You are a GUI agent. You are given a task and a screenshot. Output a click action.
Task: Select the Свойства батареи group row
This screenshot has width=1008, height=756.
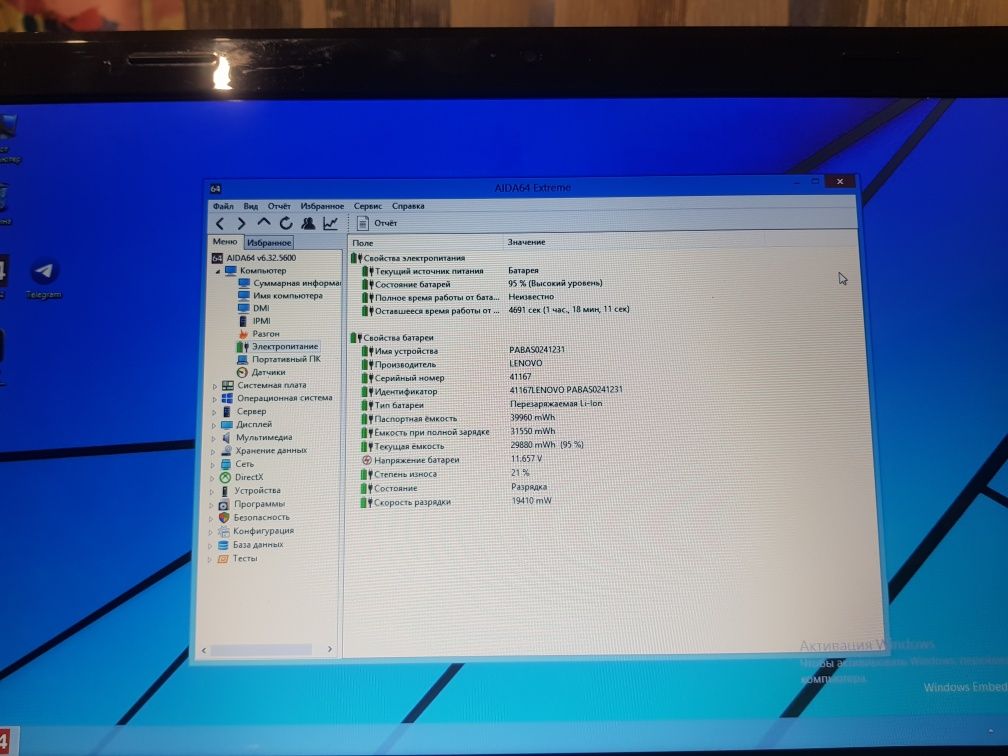click(392, 338)
